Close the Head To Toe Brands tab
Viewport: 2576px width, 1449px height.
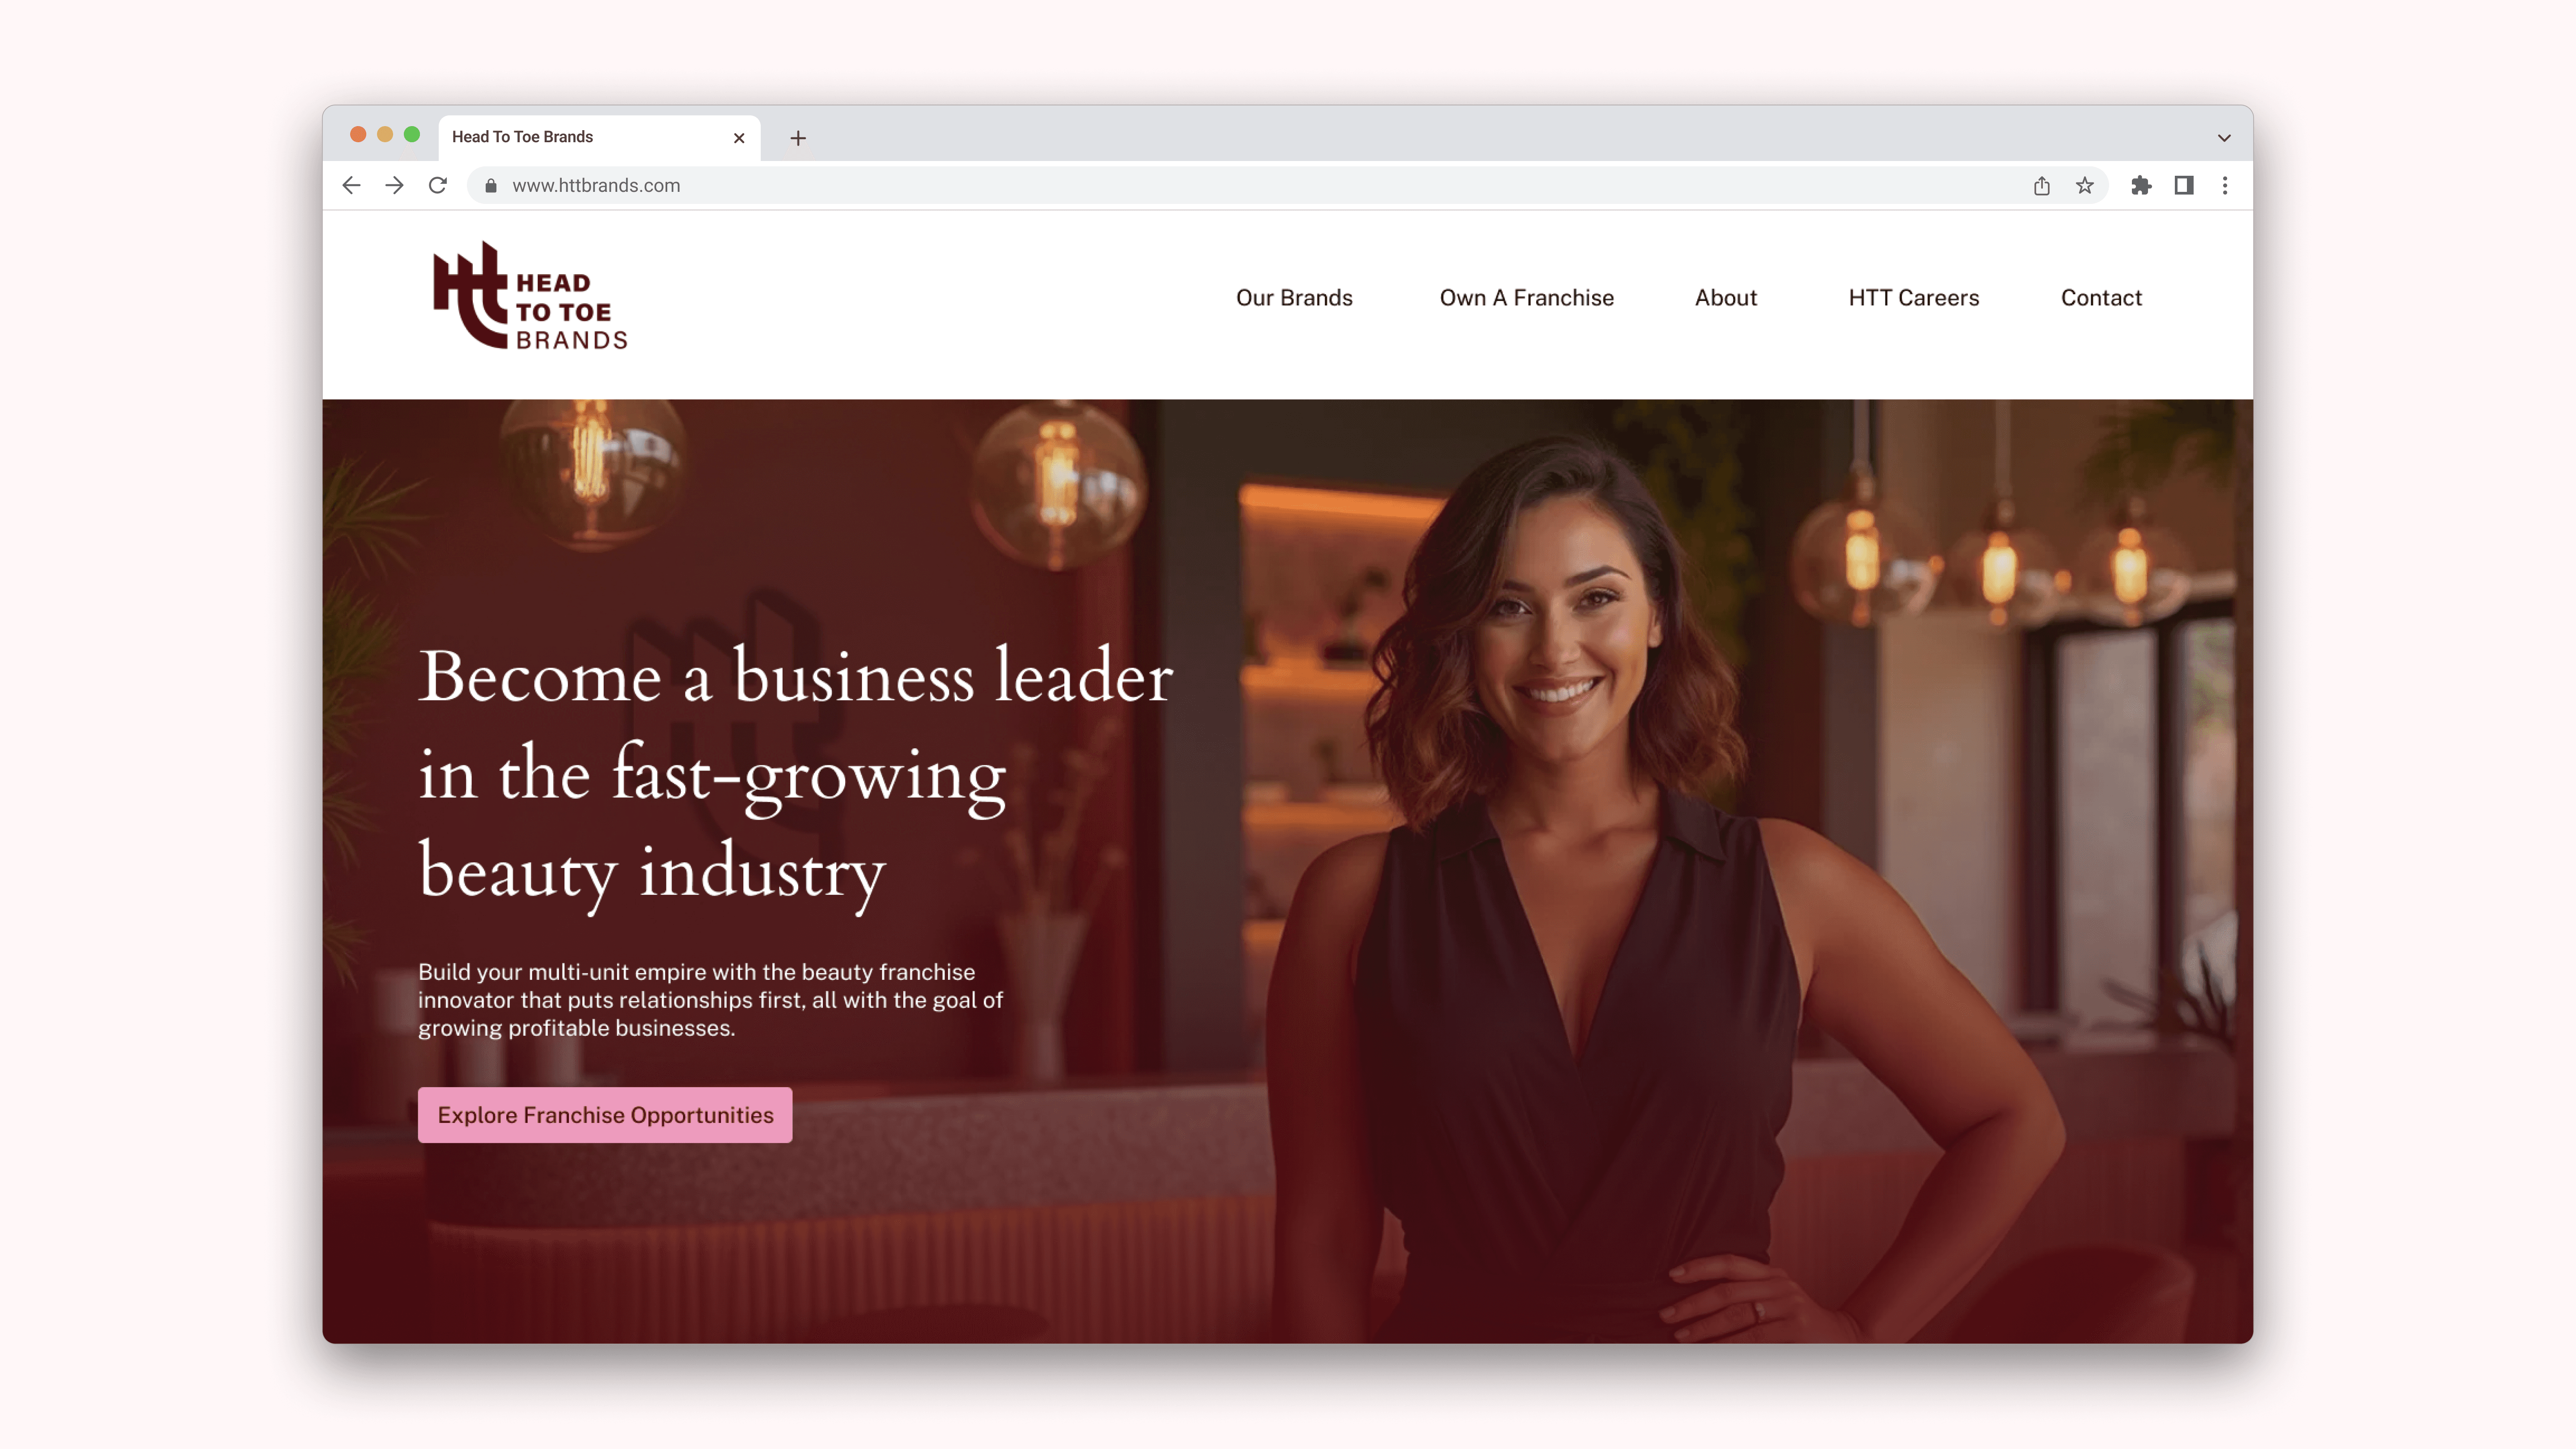point(739,138)
